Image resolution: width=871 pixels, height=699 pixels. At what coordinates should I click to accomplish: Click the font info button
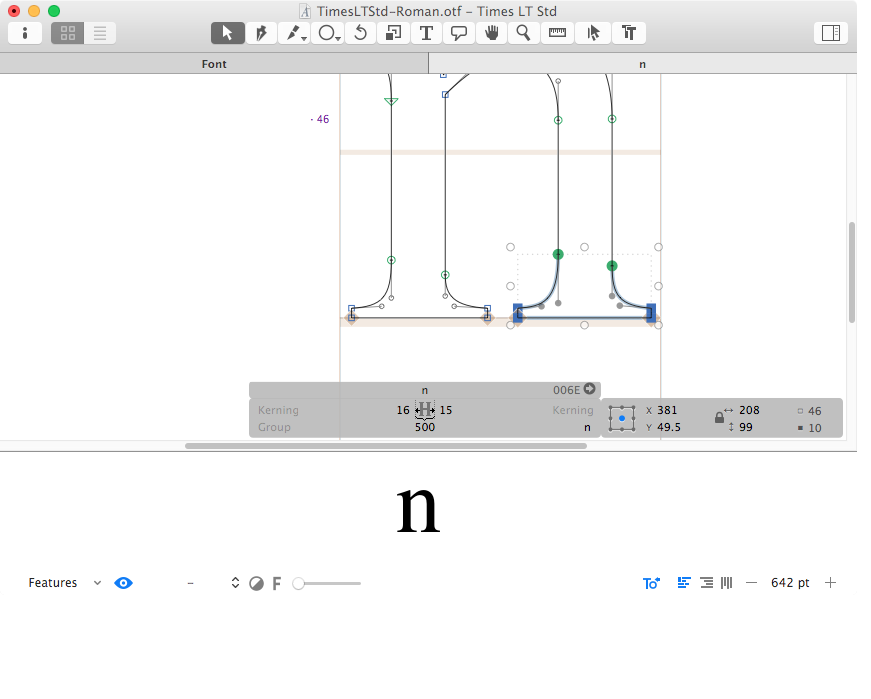click(25, 33)
